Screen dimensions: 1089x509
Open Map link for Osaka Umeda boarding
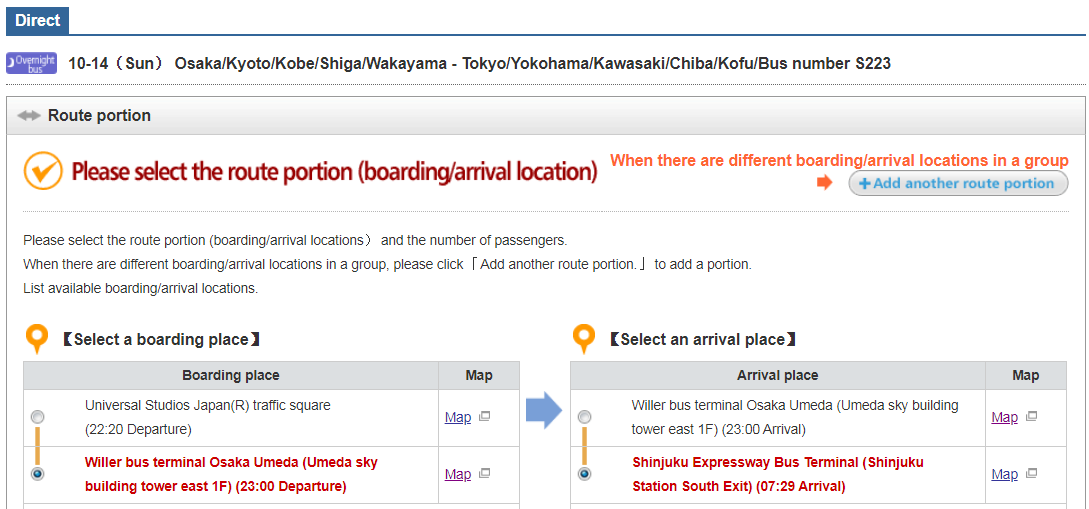pyautogui.click(x=458, y=474)
